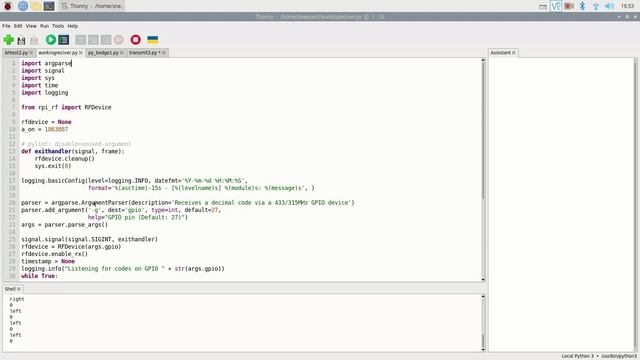Open the File menu
640x360 pixels.
click(6, 26)
